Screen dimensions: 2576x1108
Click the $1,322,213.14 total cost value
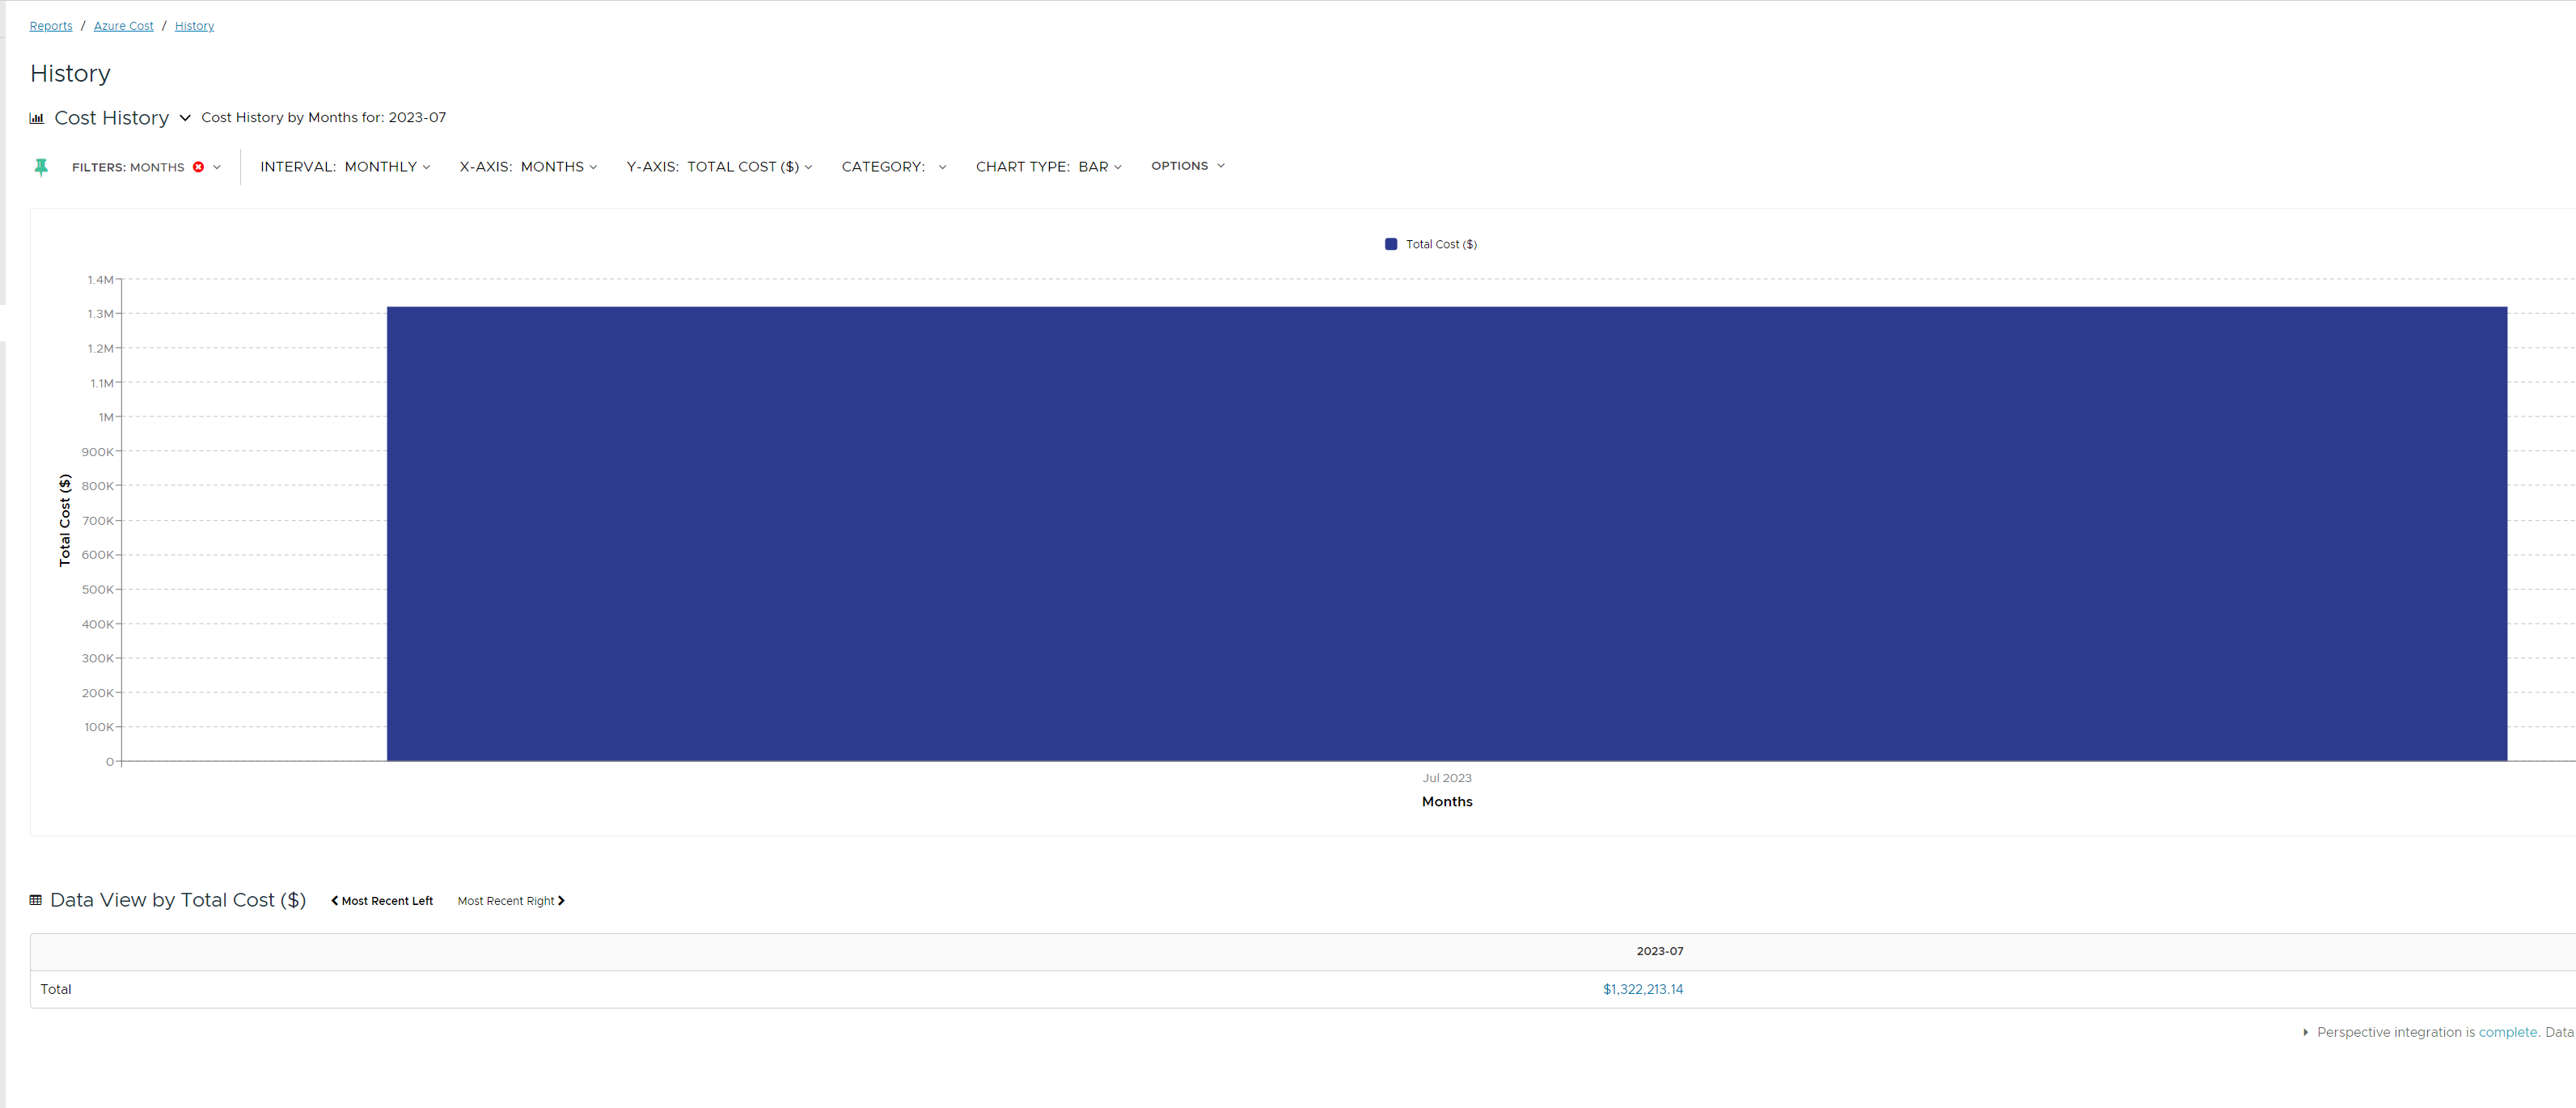1642,989
